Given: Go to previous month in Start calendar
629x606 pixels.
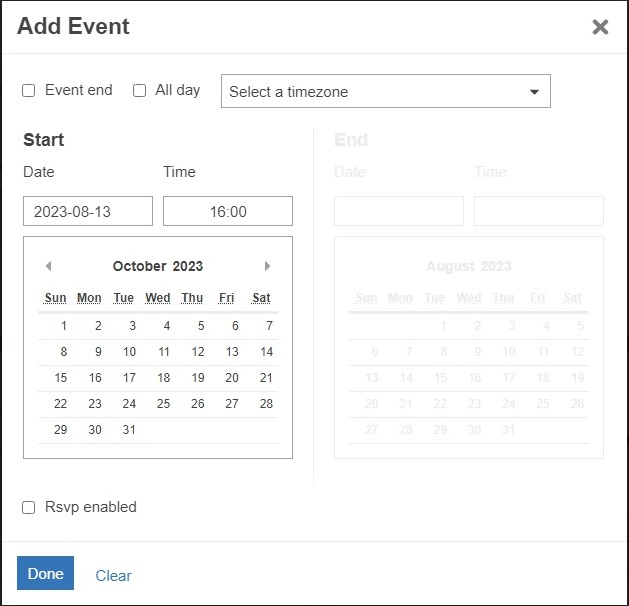Looking at the screenshot, I should tap(48, 266).
